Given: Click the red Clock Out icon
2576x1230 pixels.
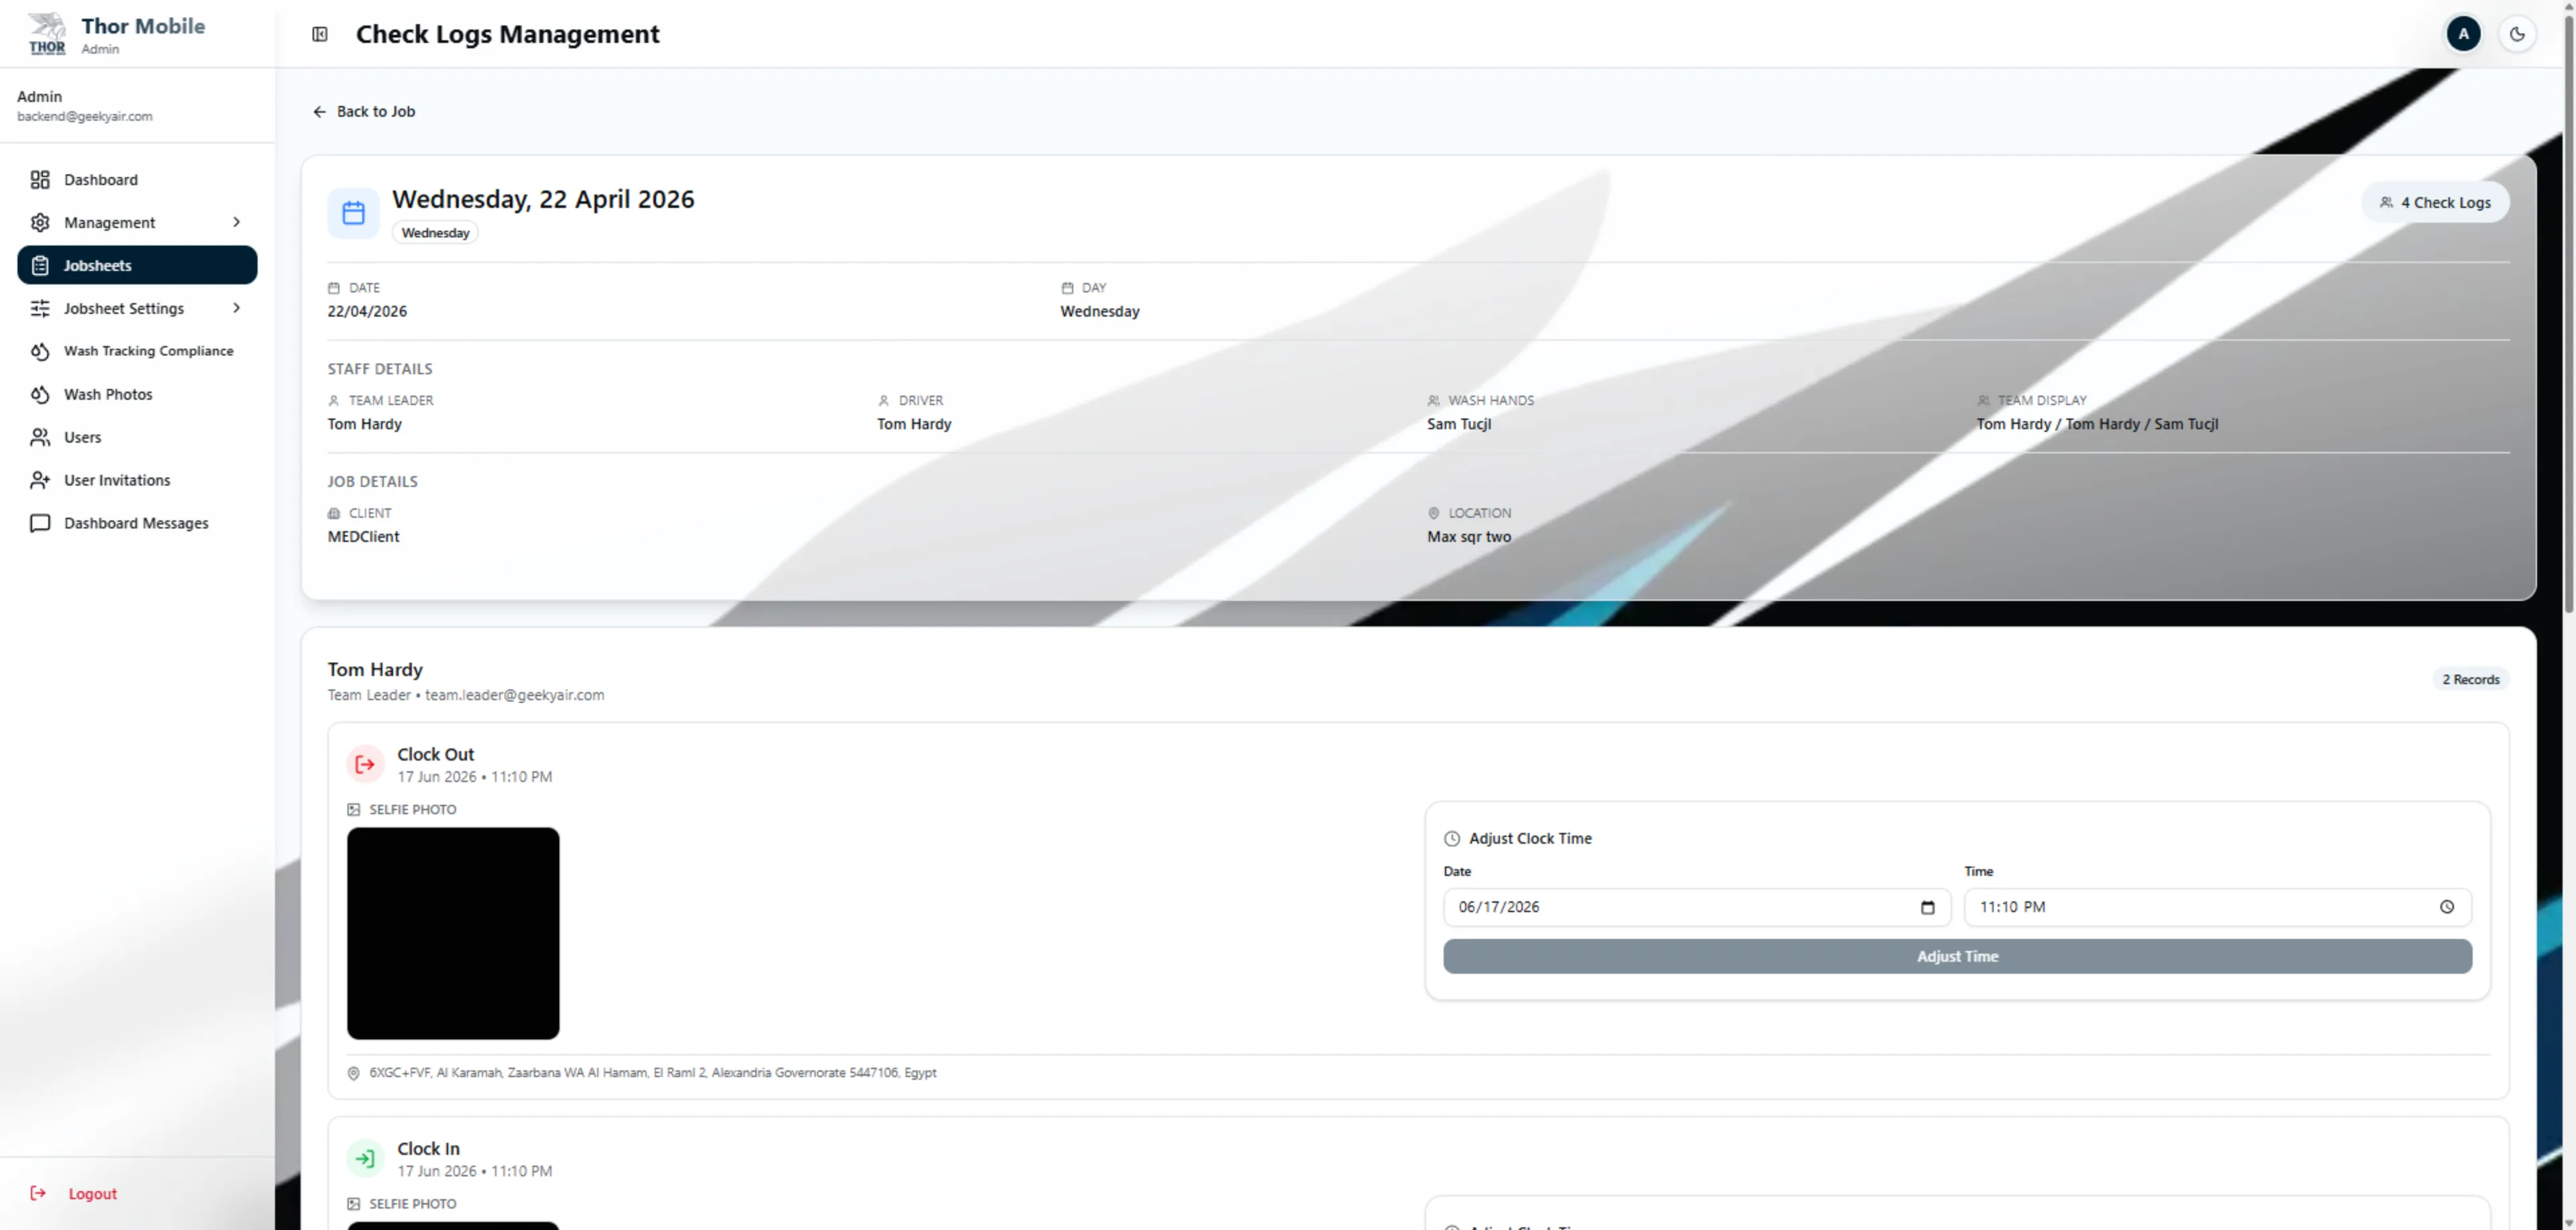Looking at the screenshot, I should (365, 764).
